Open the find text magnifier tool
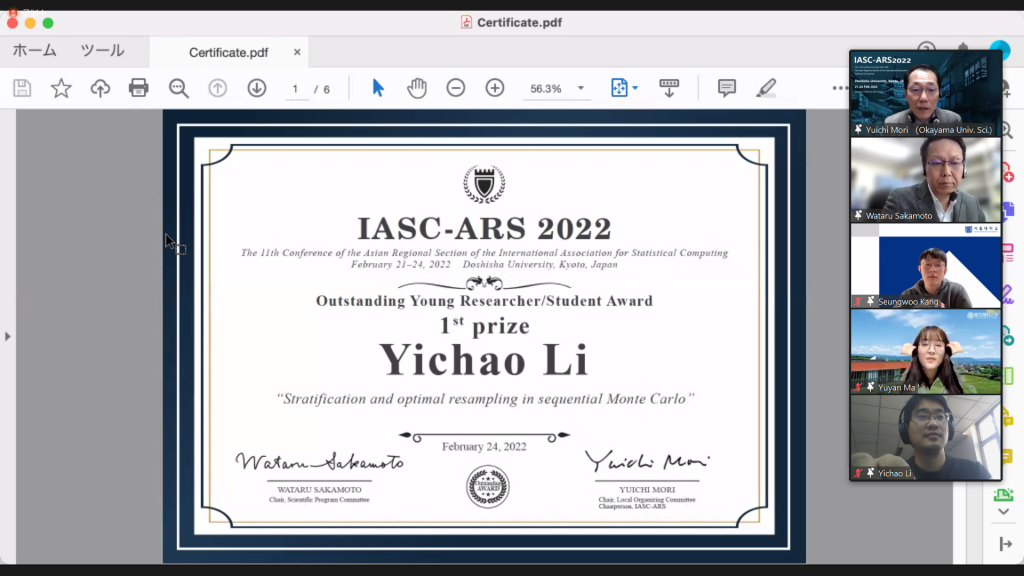 [x=179, y=88]
